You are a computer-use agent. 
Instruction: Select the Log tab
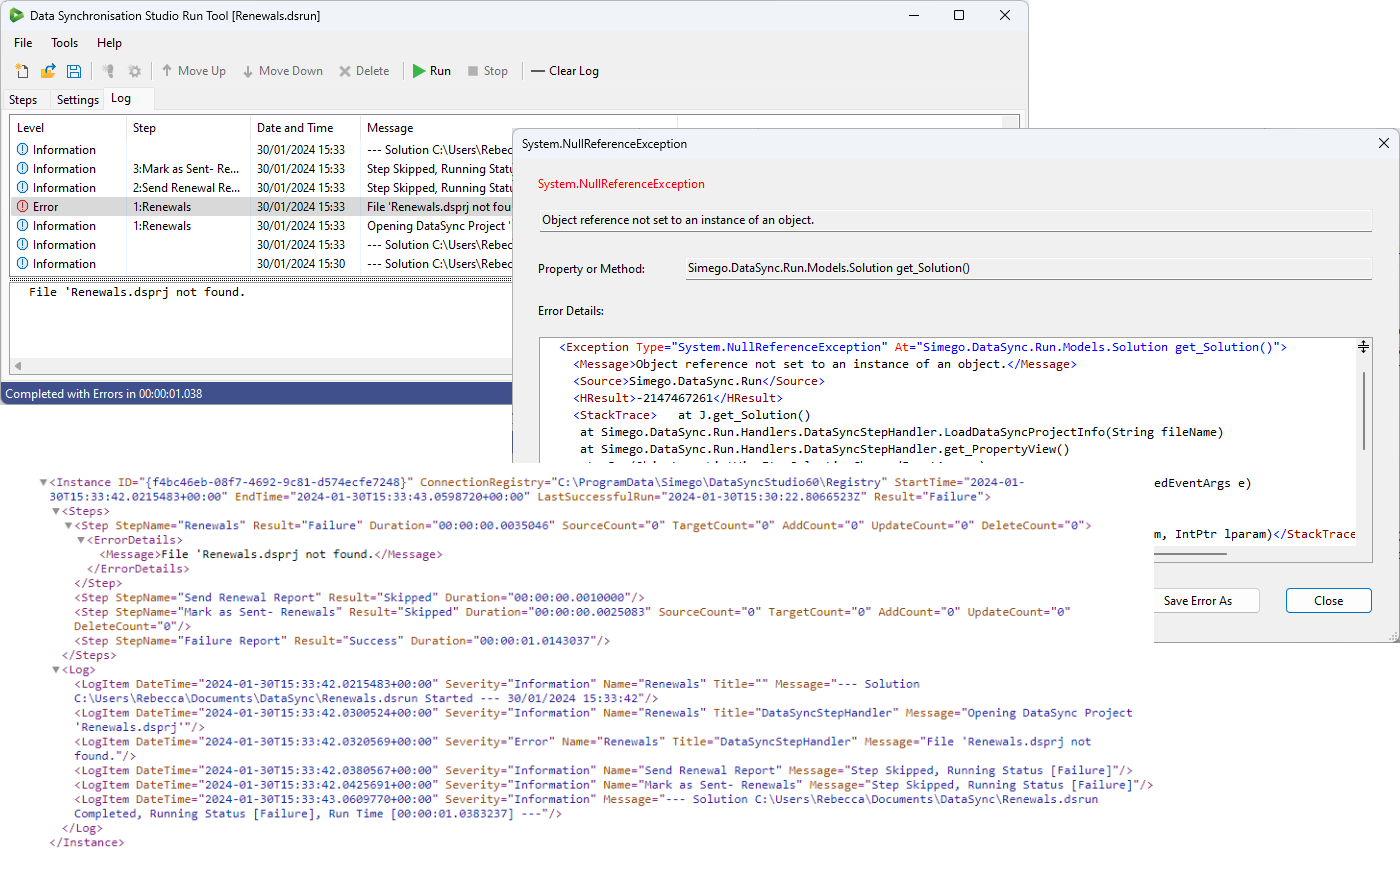point(121,98)
